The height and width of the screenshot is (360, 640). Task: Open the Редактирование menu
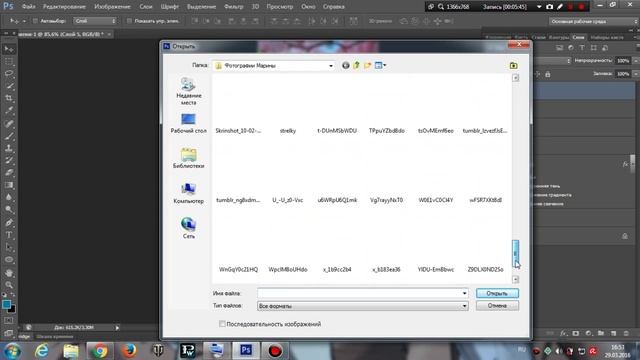[x=64, y=7]
